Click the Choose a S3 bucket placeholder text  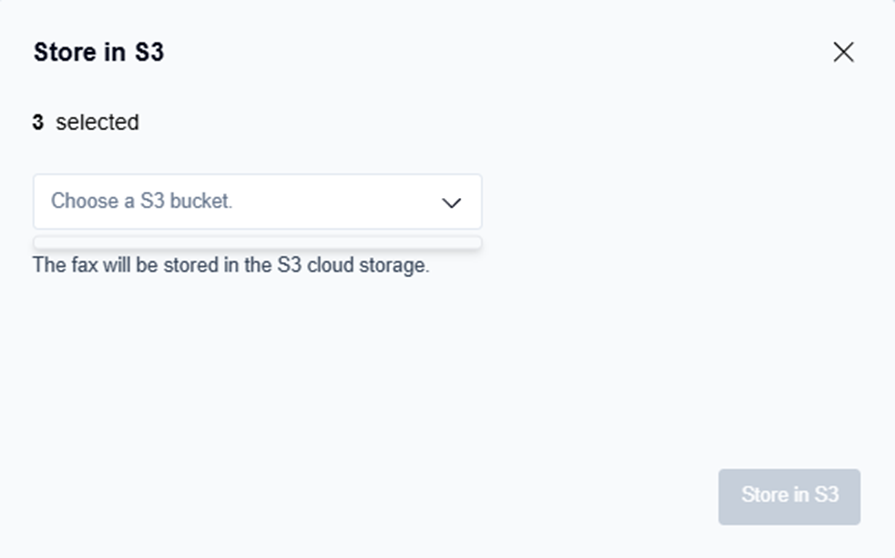(142, 201)
